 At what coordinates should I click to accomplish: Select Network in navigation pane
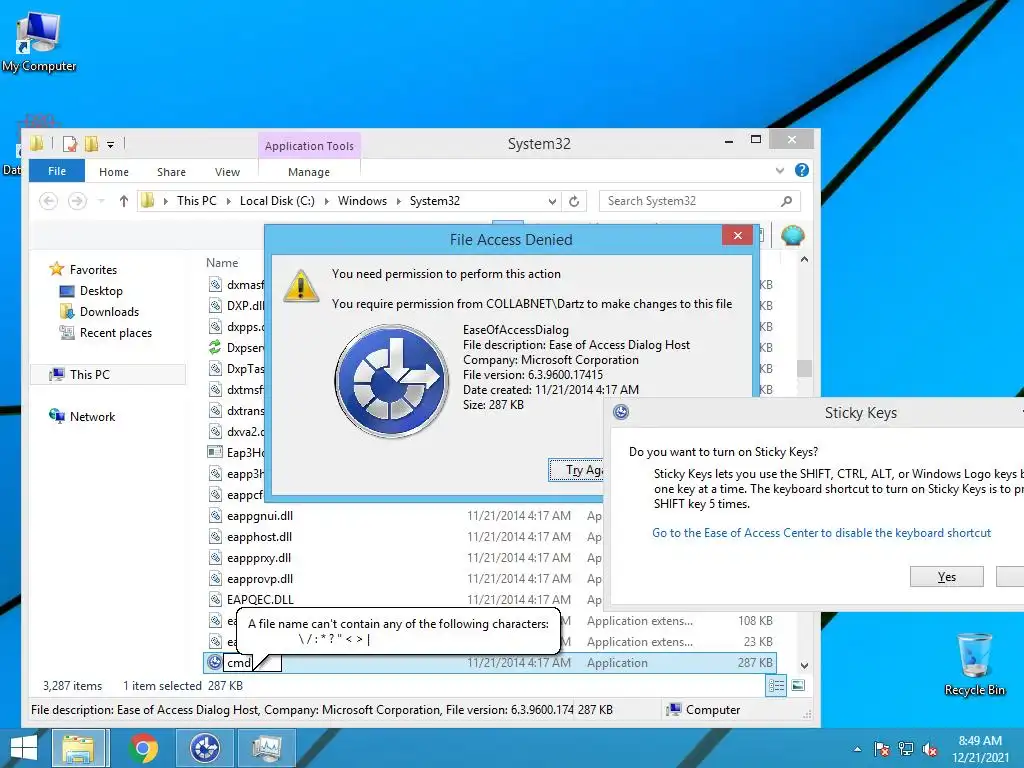[92, 417]
